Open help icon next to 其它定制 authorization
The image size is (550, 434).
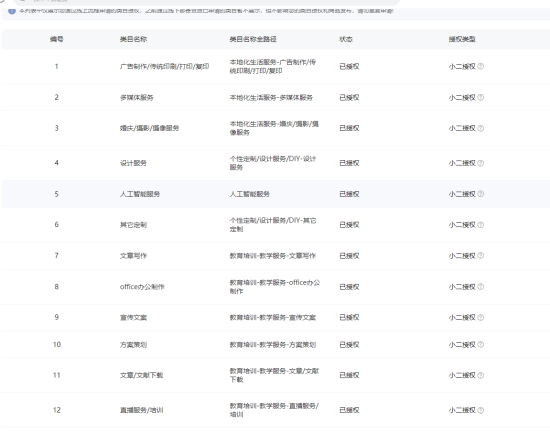pos(481,225)
